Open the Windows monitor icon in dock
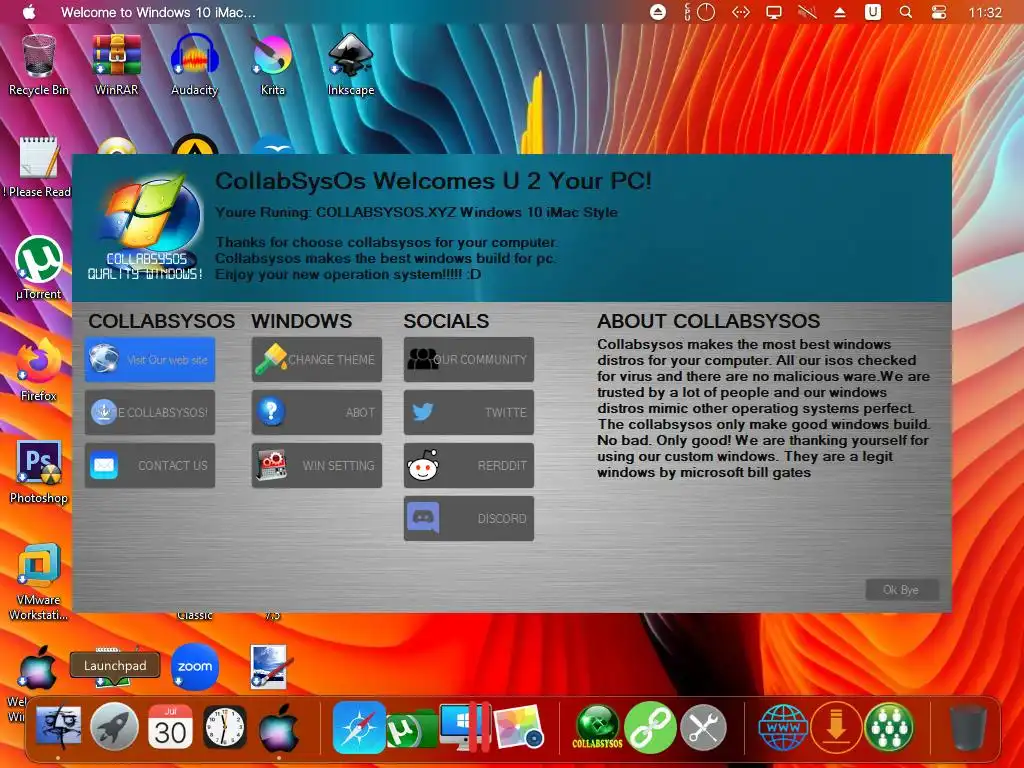The height and width of the screenshot is (768, 1024). pos(464,727)
